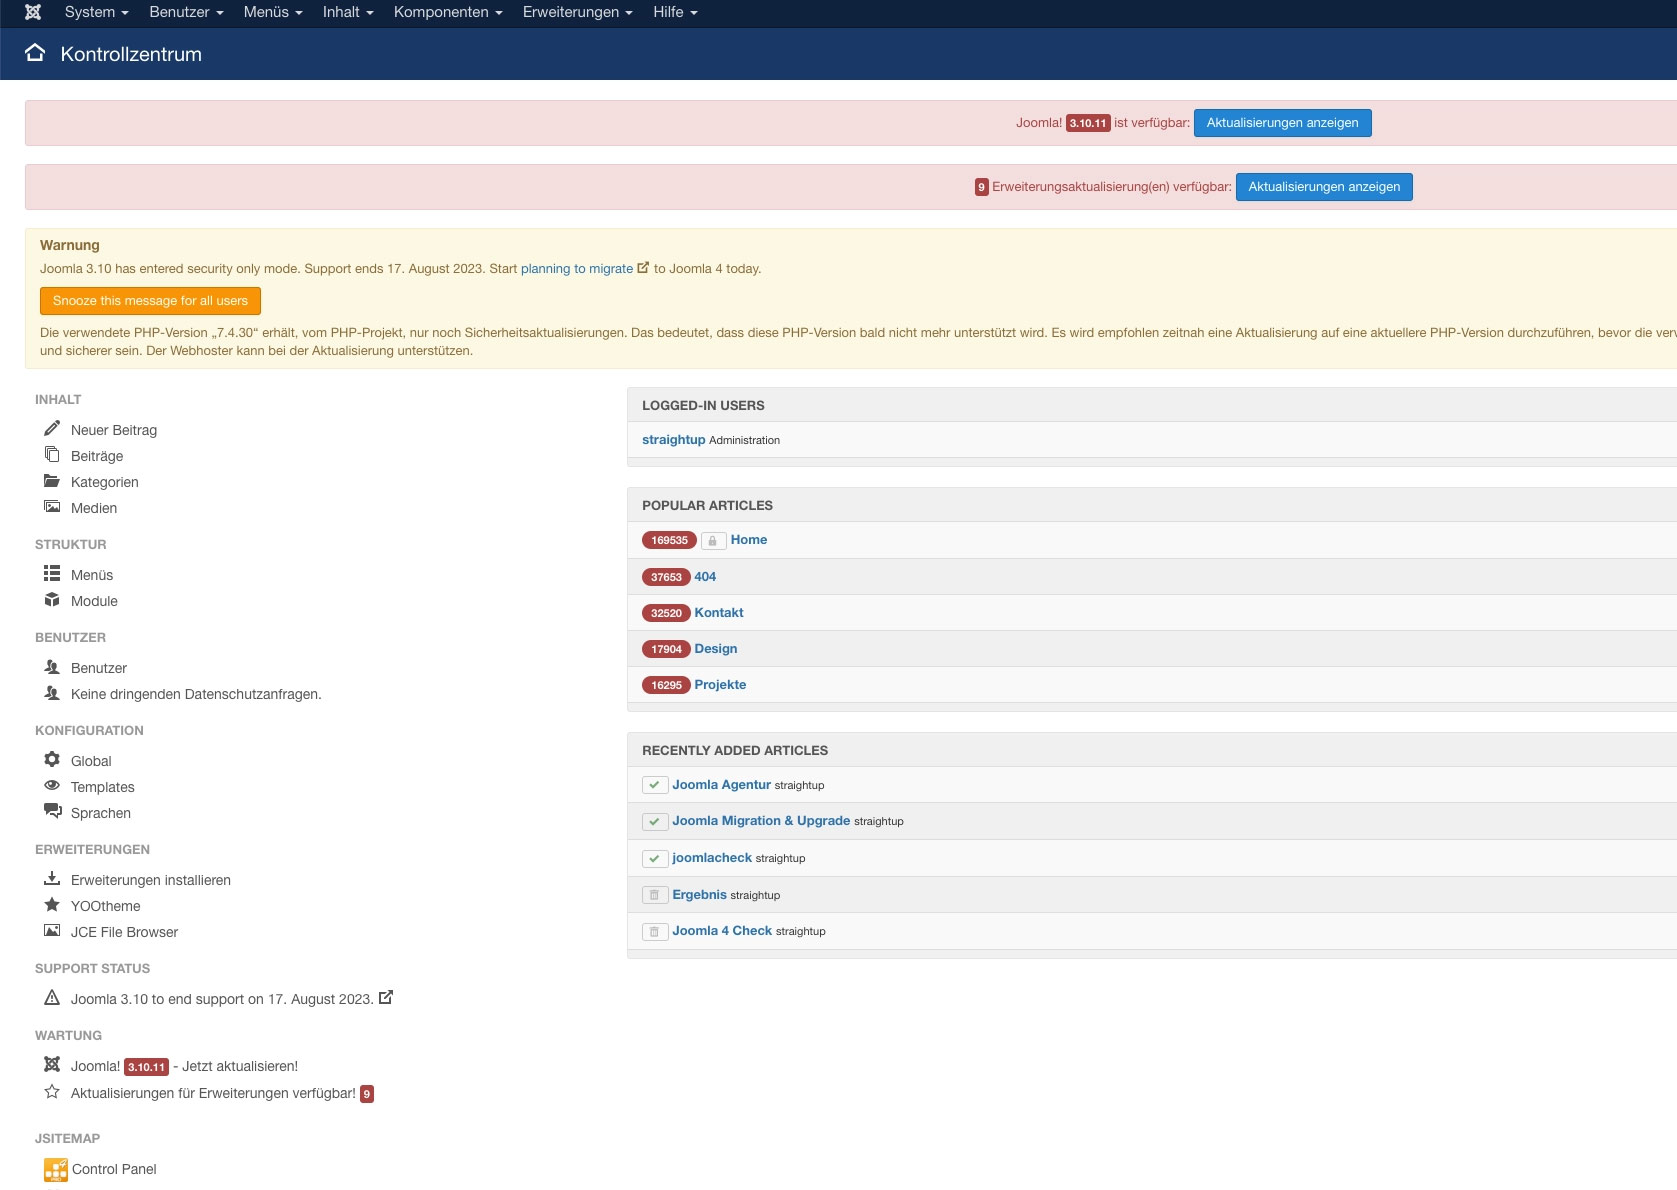This screenshot has height=1190, width=1677.
Task: Click the Benutzer users icon
Action: (52, 666)
